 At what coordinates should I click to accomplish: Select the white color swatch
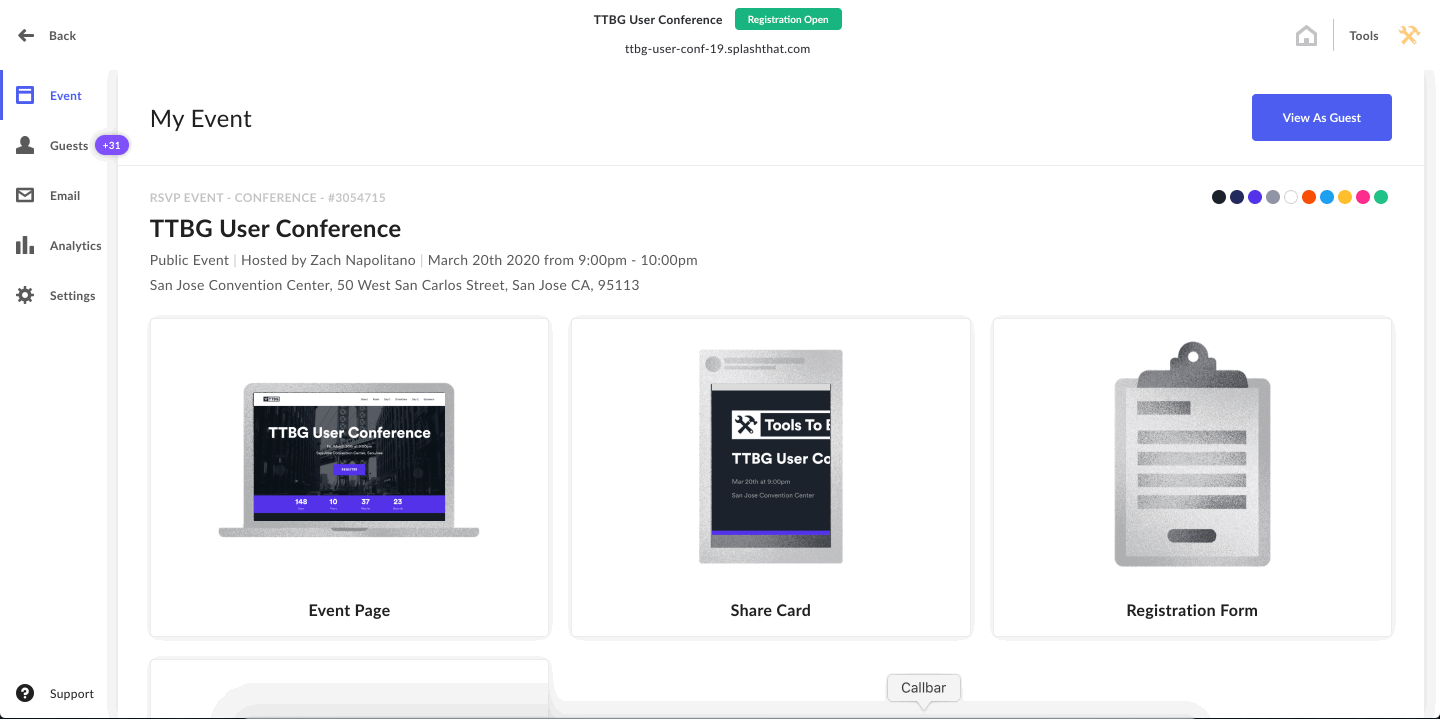pos(1291,197)
